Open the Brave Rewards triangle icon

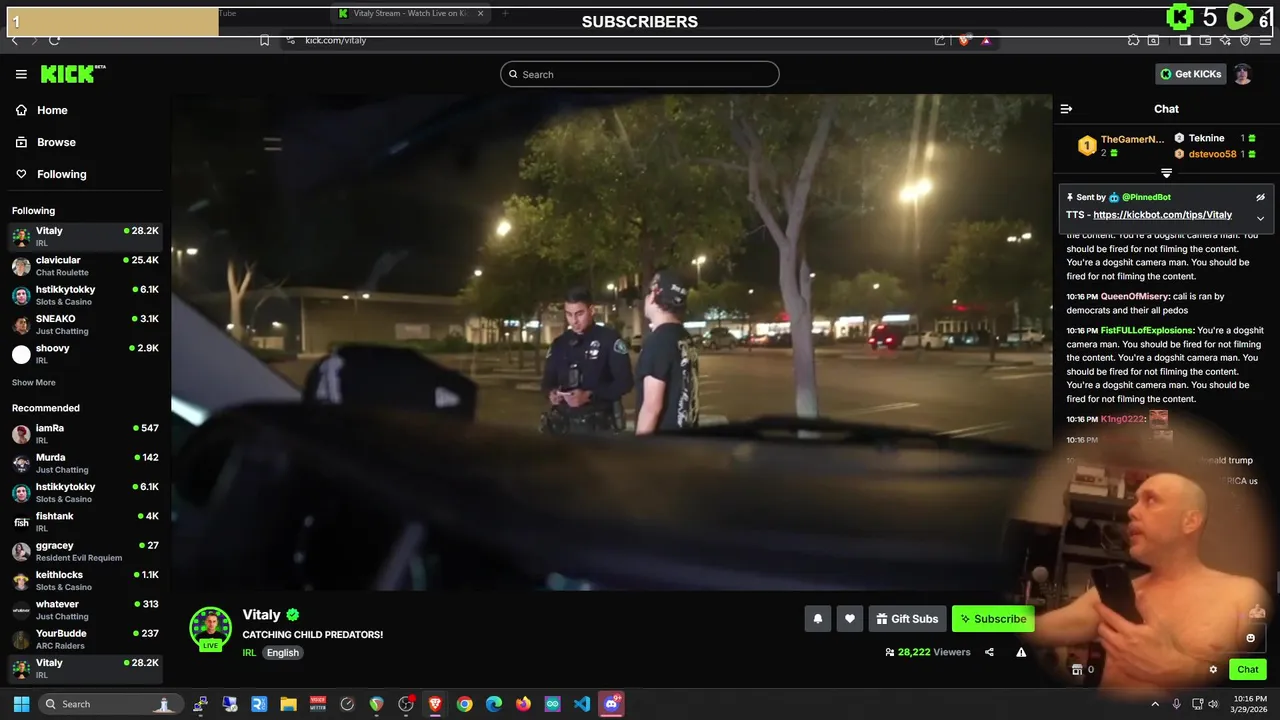coord(986,40)
